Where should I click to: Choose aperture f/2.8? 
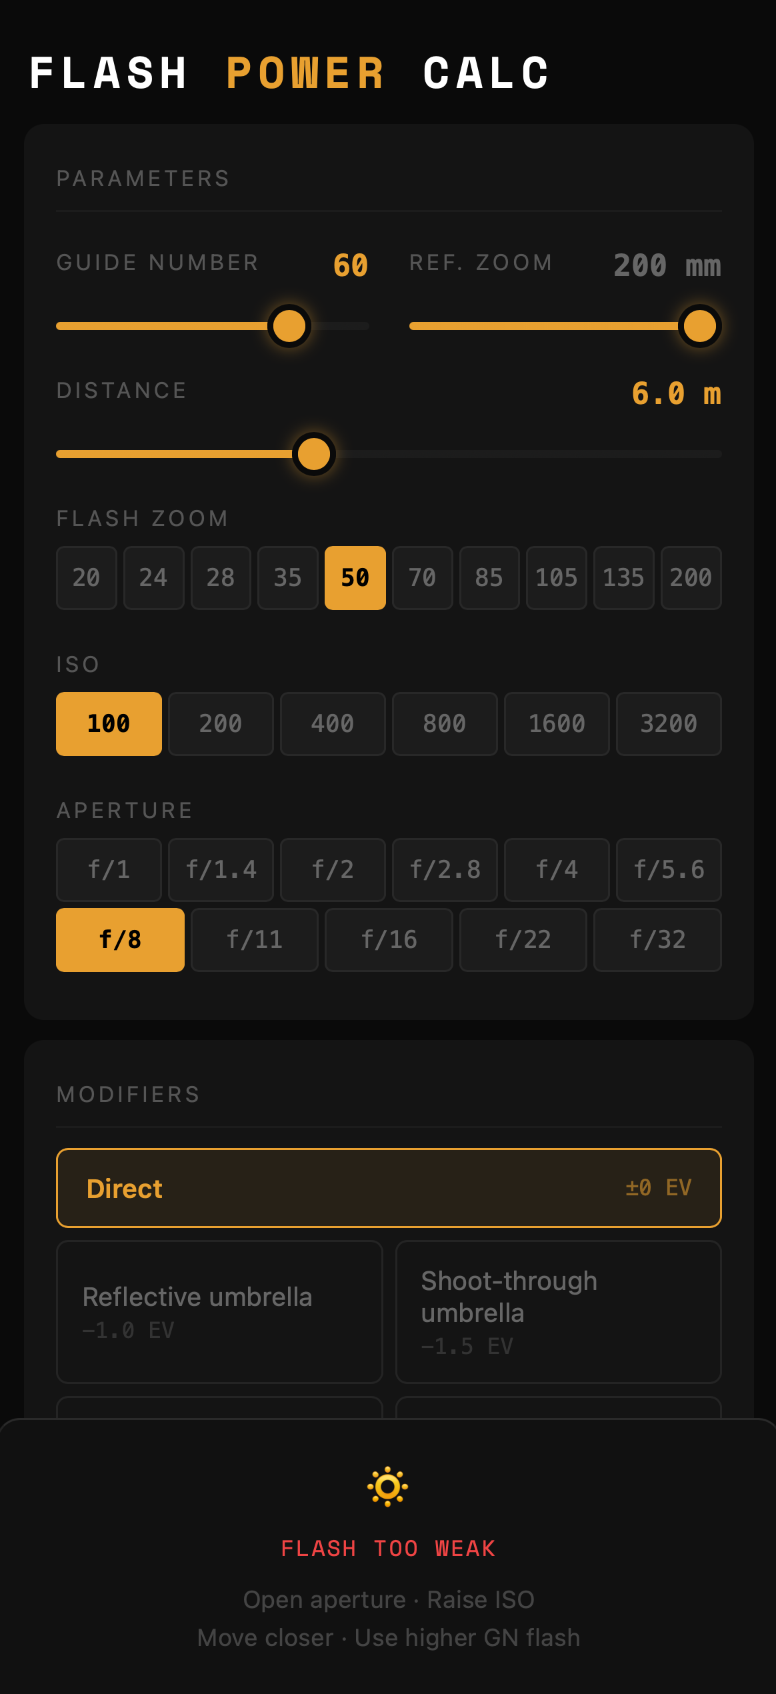pos(444,870)
